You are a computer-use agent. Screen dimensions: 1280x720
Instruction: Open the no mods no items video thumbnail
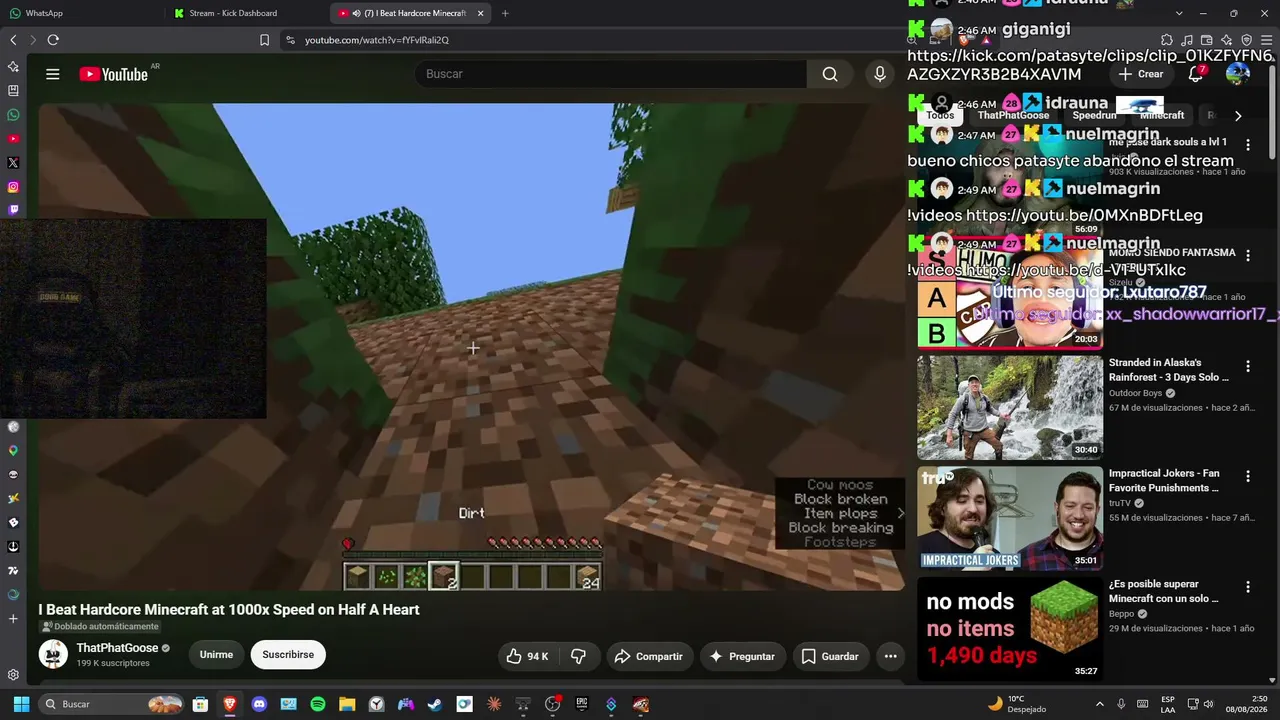tap(1010, 629)
